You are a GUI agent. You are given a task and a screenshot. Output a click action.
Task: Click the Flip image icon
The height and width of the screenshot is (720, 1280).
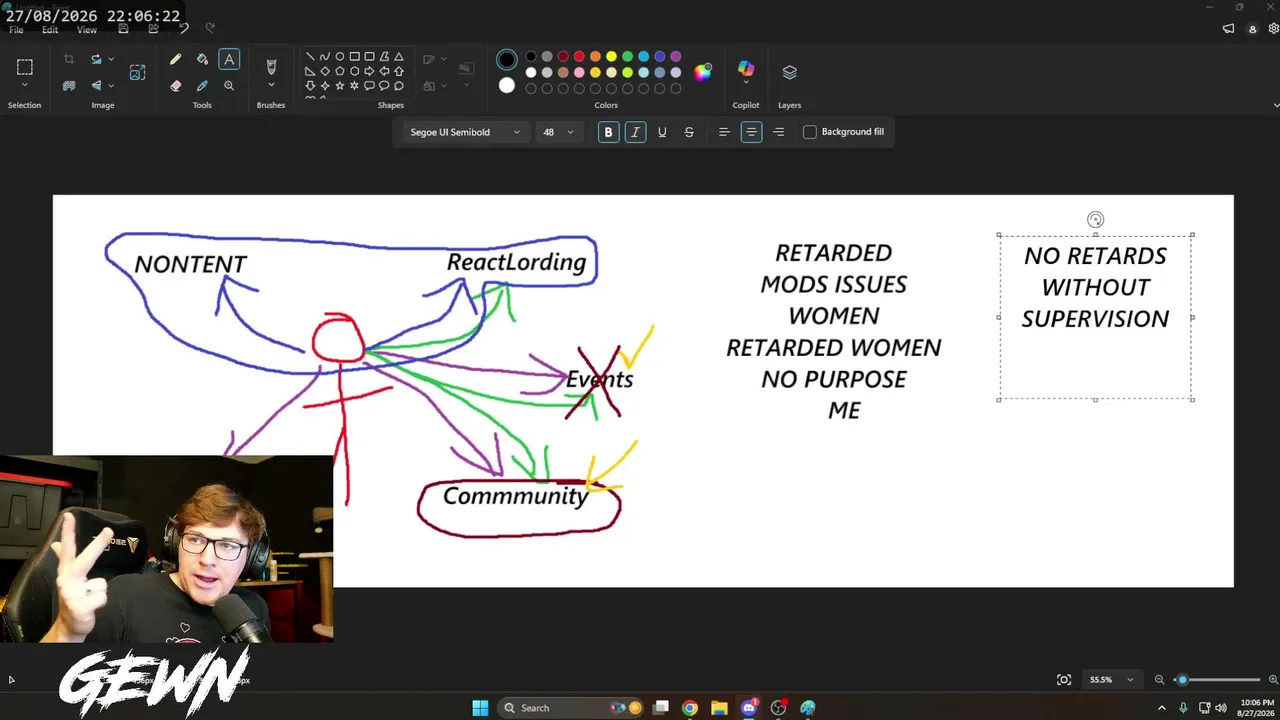coord(96,86)
